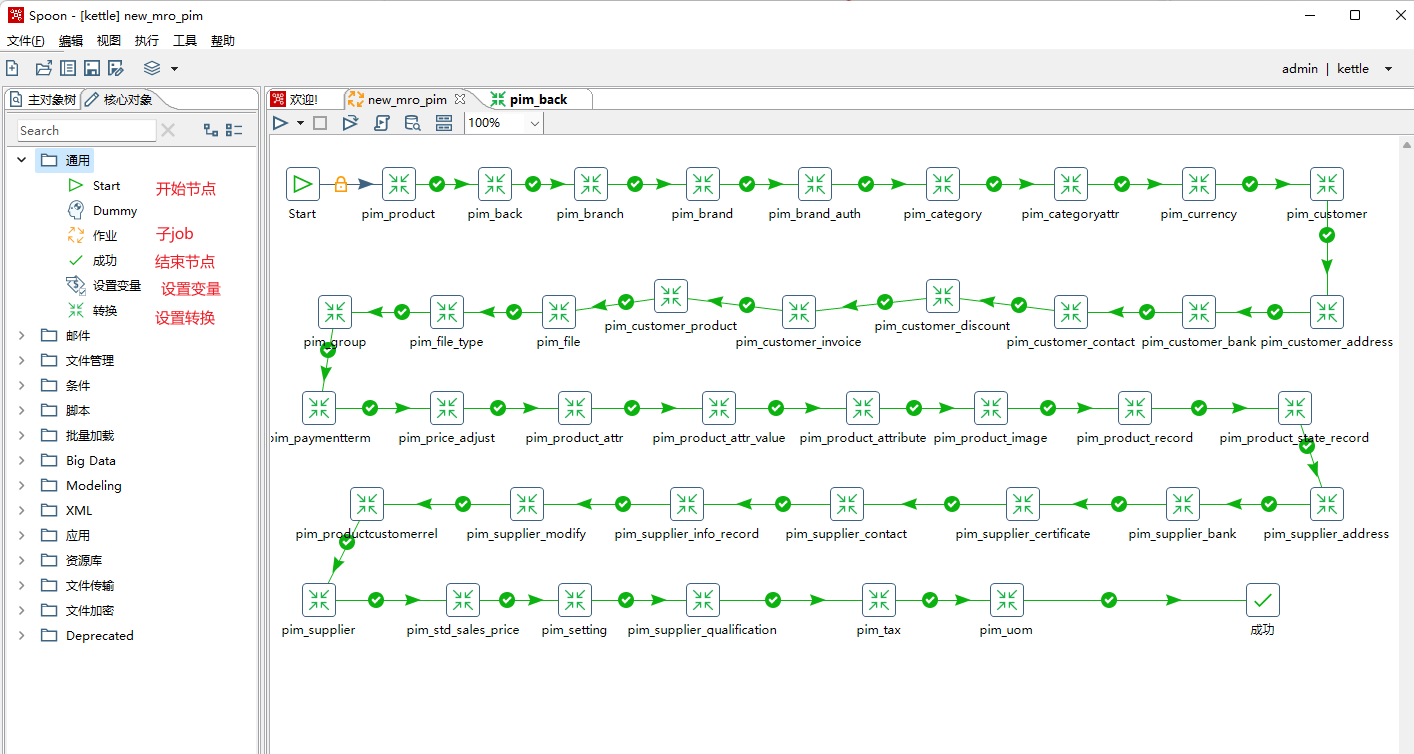Select the pim_uom transformation node
The height and width of the screenshot is (754, 1414).
click(x=1006, y=600)
